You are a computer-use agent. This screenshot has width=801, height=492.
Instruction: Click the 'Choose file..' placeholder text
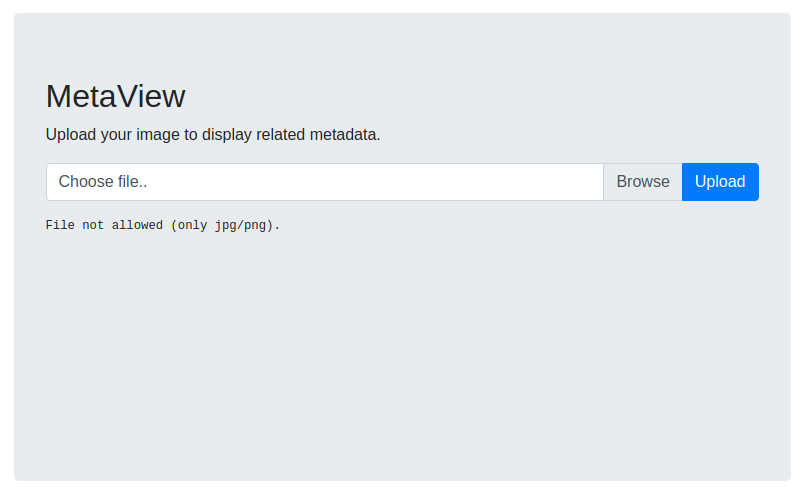coord(103,182)
